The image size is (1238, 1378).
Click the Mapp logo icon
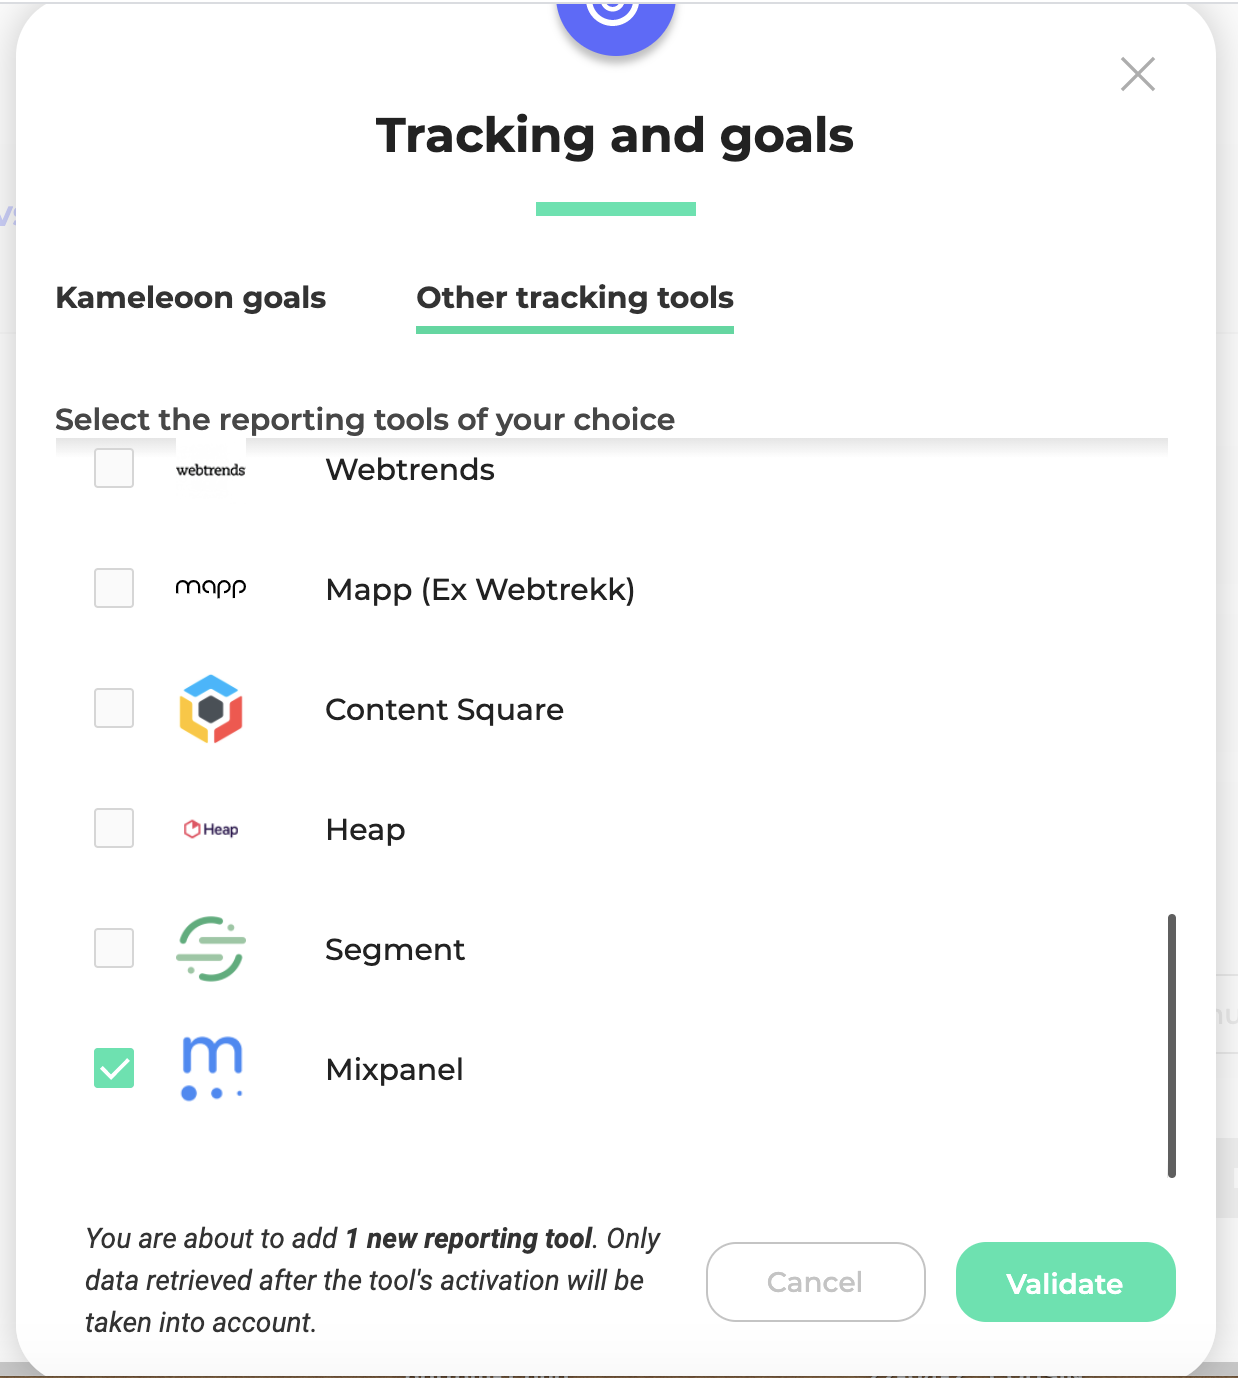point(211,588)
